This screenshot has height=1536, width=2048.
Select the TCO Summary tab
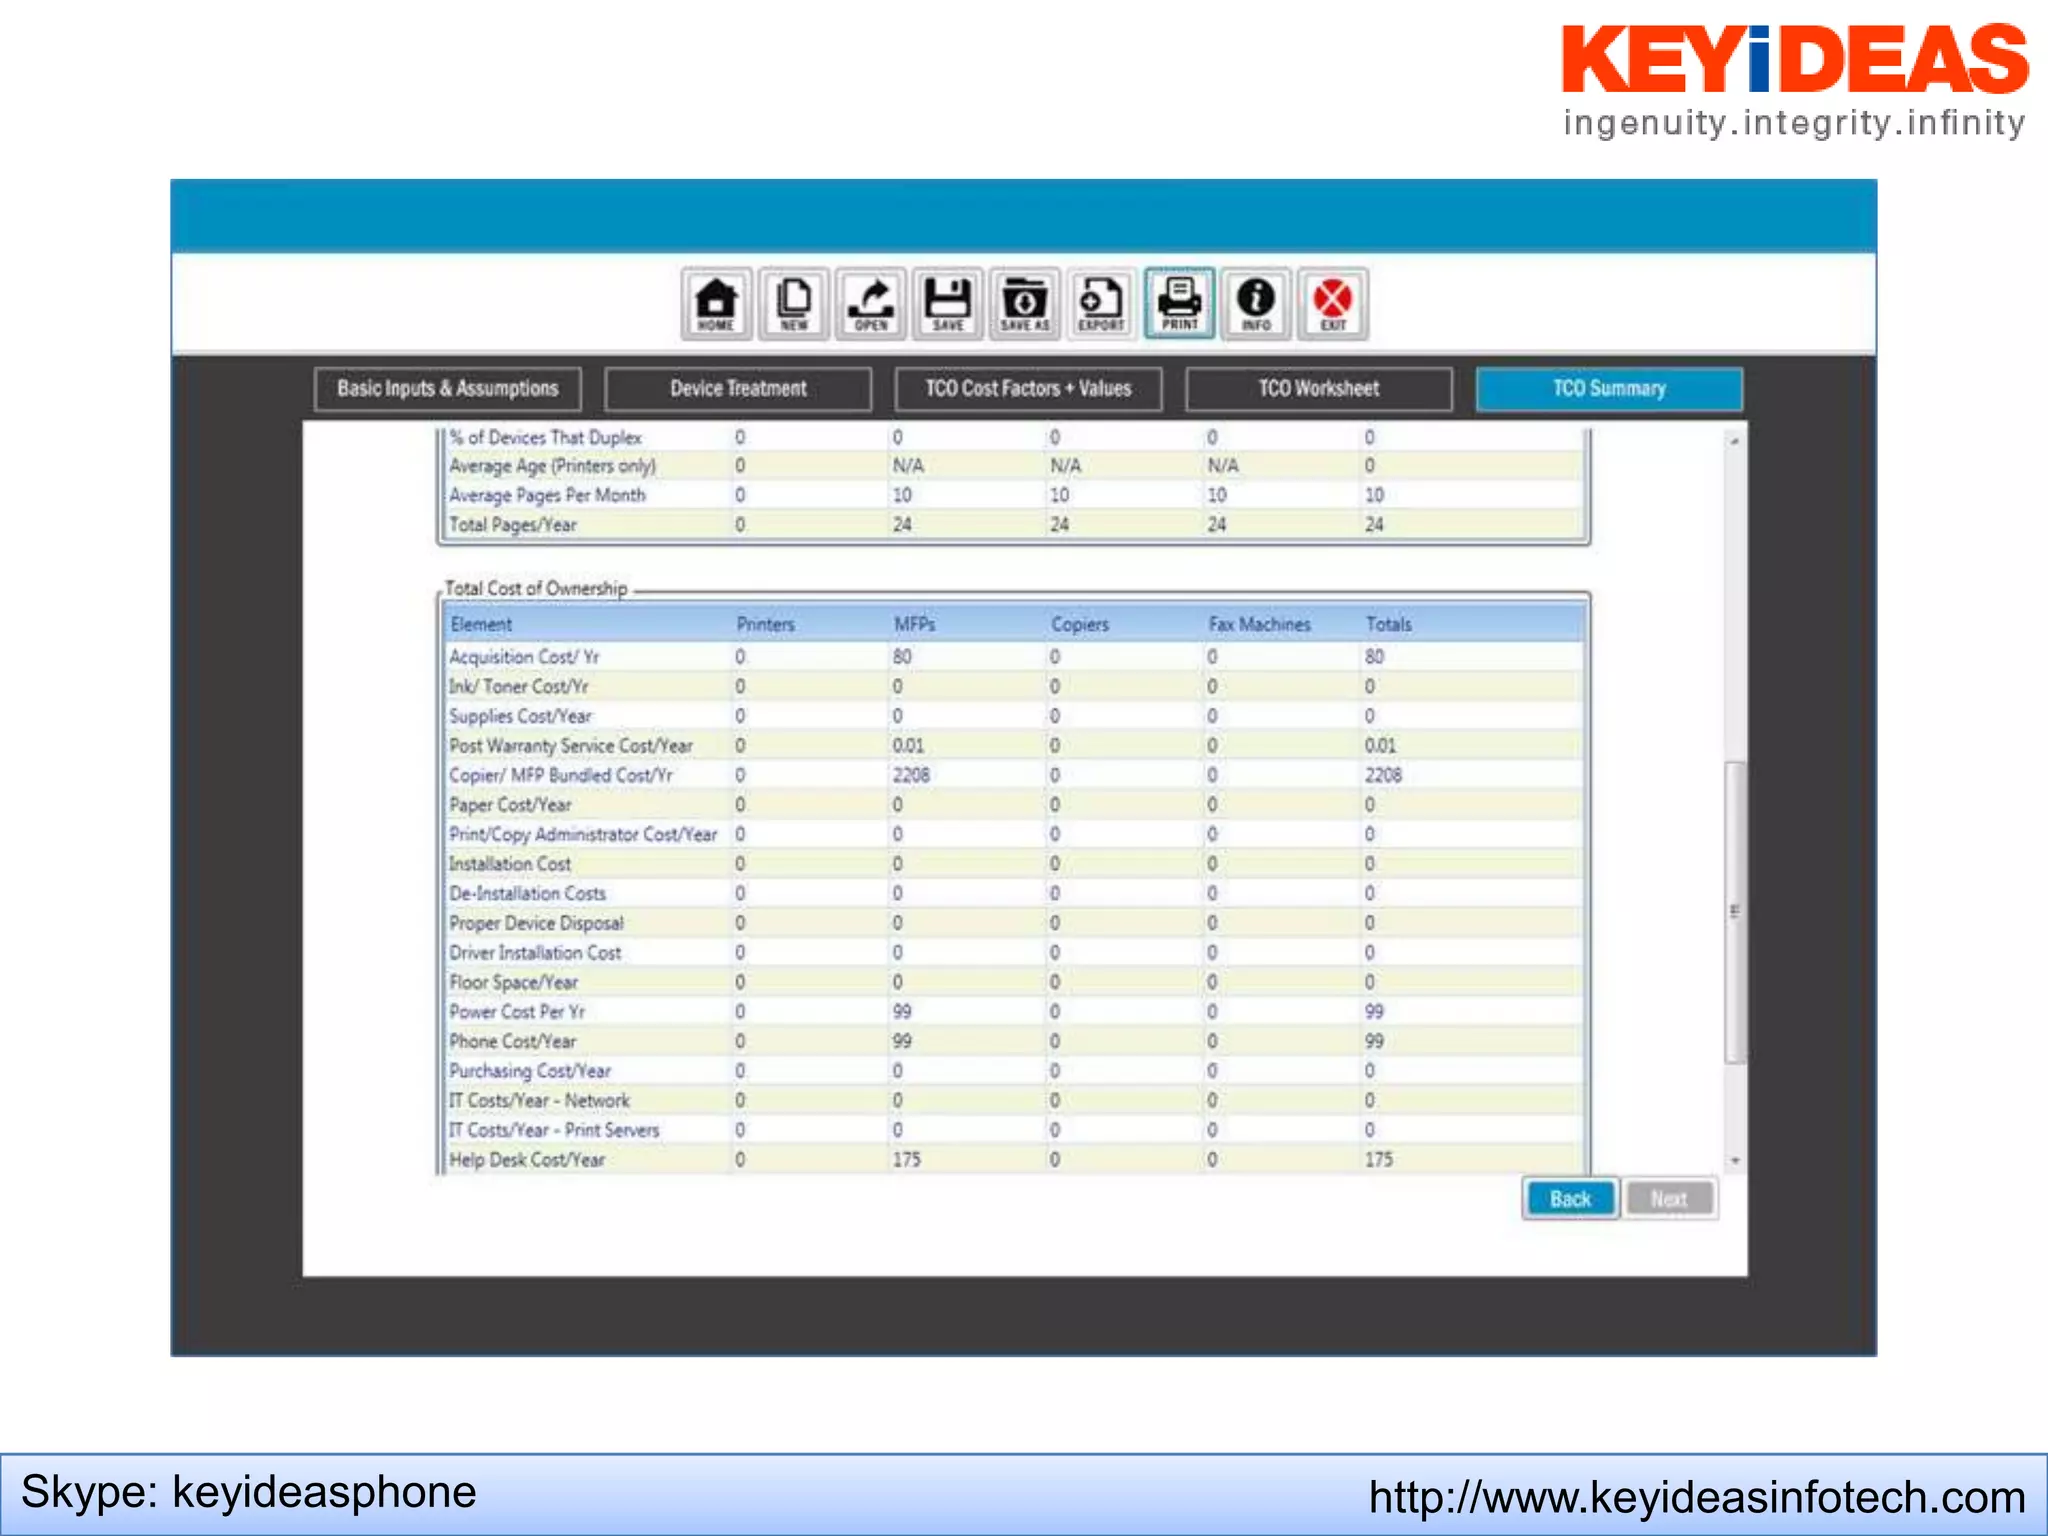point(1609,389)
